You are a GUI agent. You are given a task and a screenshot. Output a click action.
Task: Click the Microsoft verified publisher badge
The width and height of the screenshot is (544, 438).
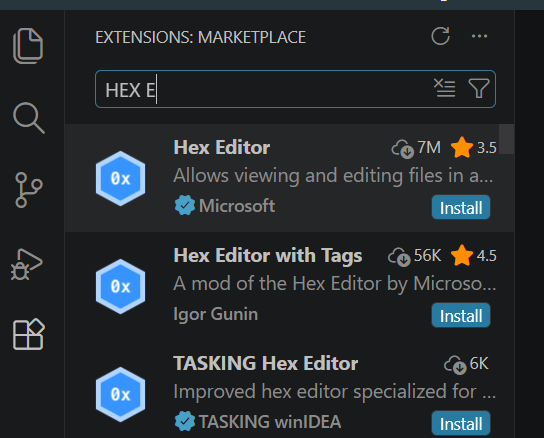click(185, 205)
